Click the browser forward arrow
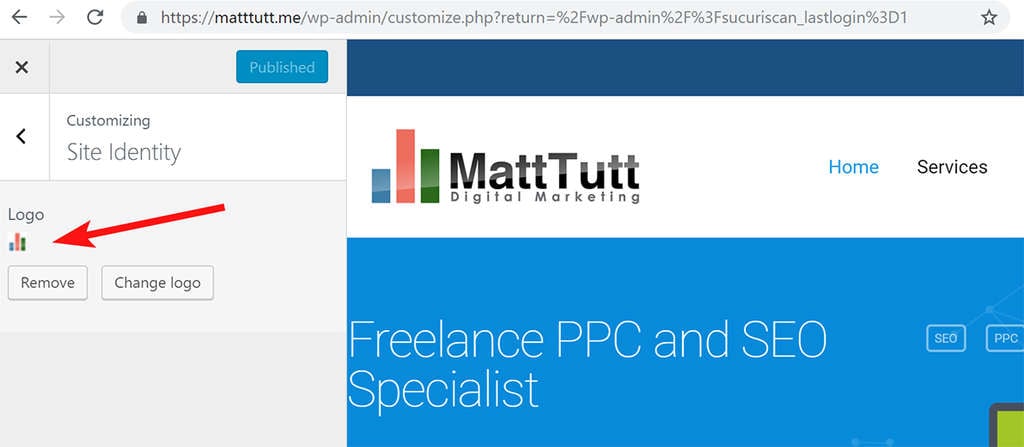 point(58,17)
